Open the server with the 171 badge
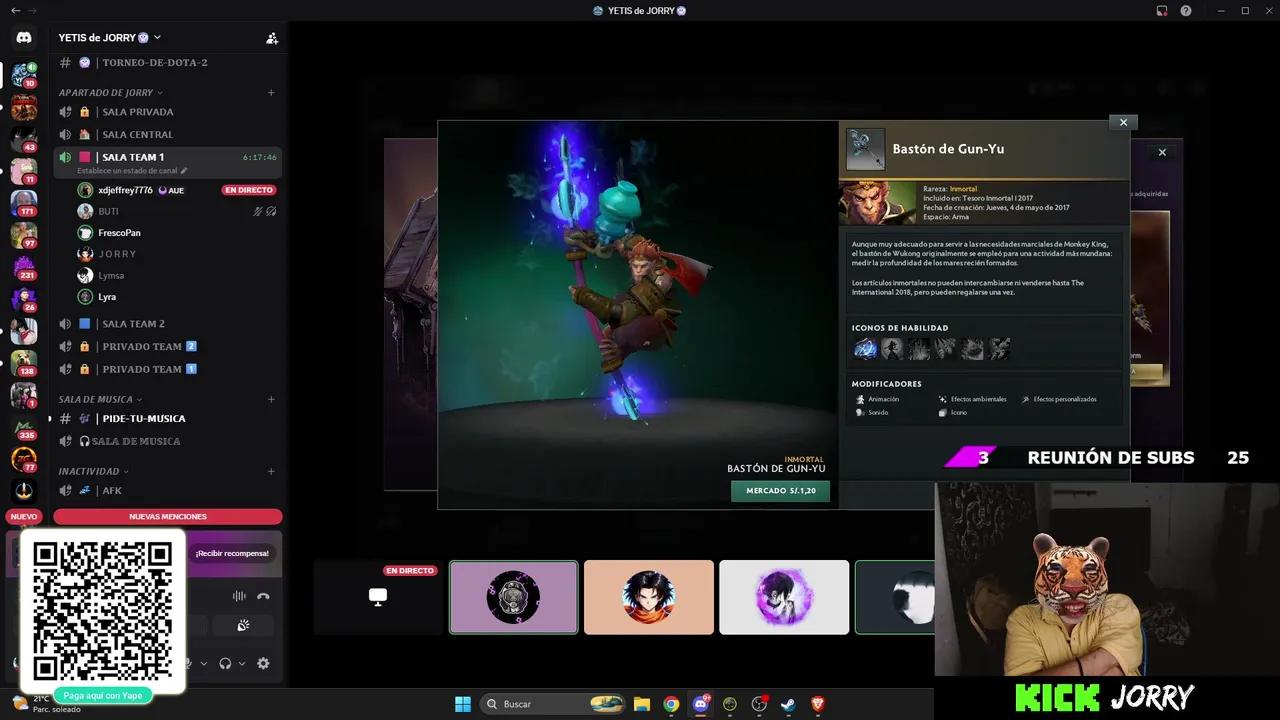Viewport: 1280px width, 720px height. [x=24, y=202]
